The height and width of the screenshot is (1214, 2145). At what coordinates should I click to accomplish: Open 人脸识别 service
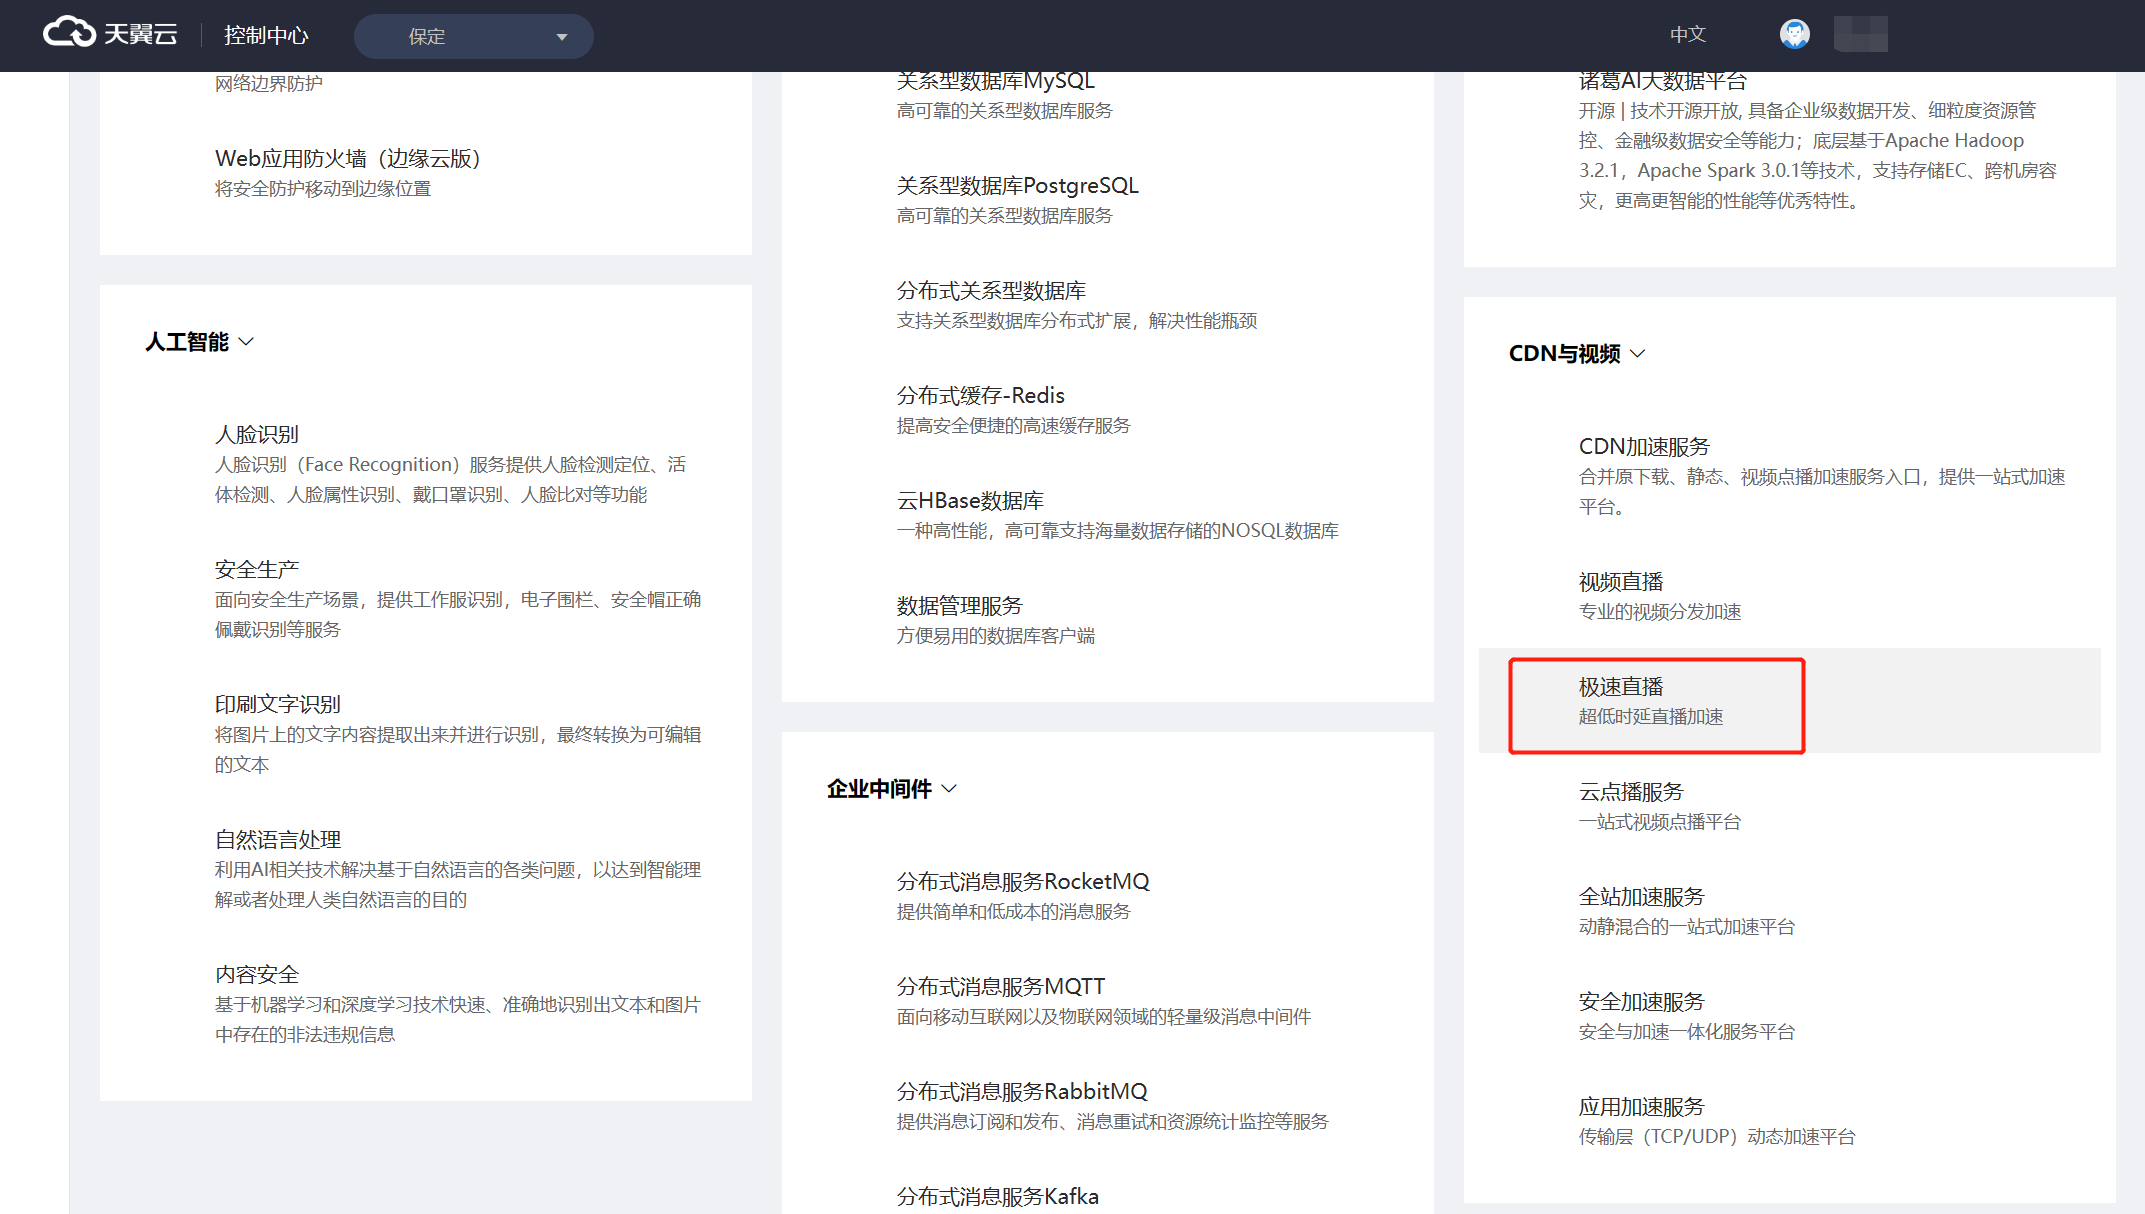click(x=257, y=435)
